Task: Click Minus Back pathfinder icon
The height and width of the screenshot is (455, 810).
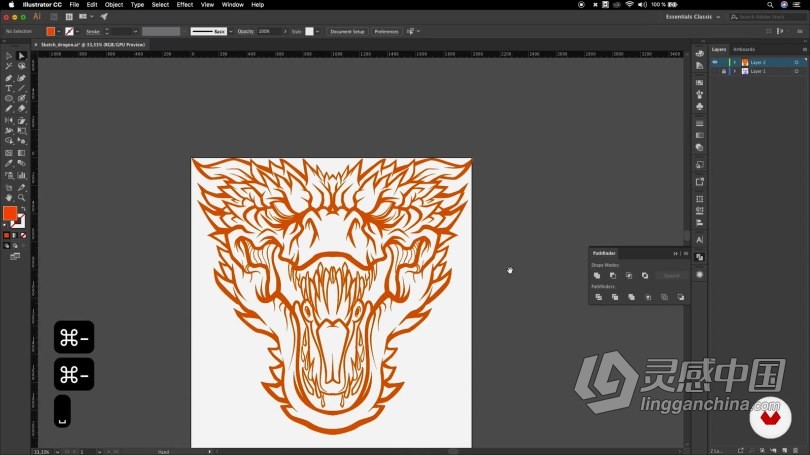Action: pyautogui.click(x=681, y=297)
